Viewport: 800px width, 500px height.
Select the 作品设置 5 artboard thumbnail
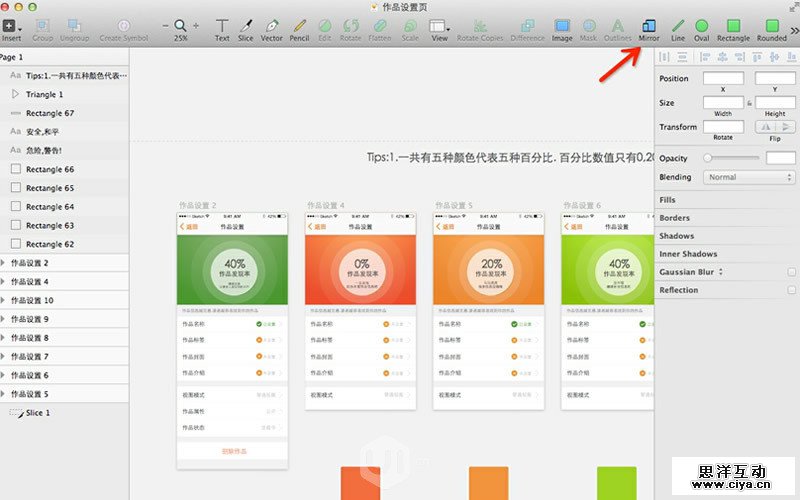coord(488,311)
